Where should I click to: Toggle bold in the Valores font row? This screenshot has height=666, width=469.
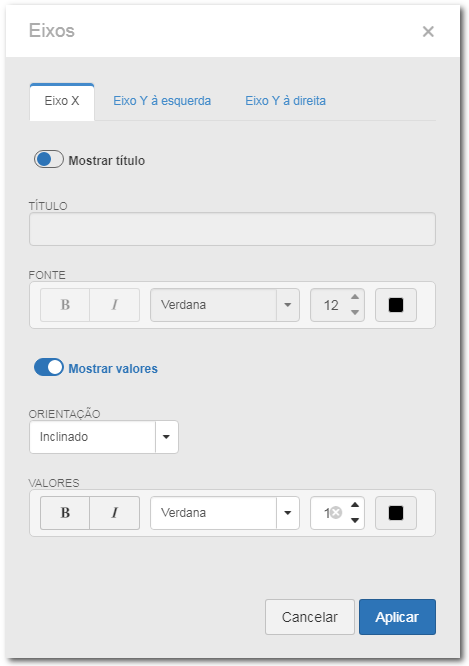tap(65, 513)
